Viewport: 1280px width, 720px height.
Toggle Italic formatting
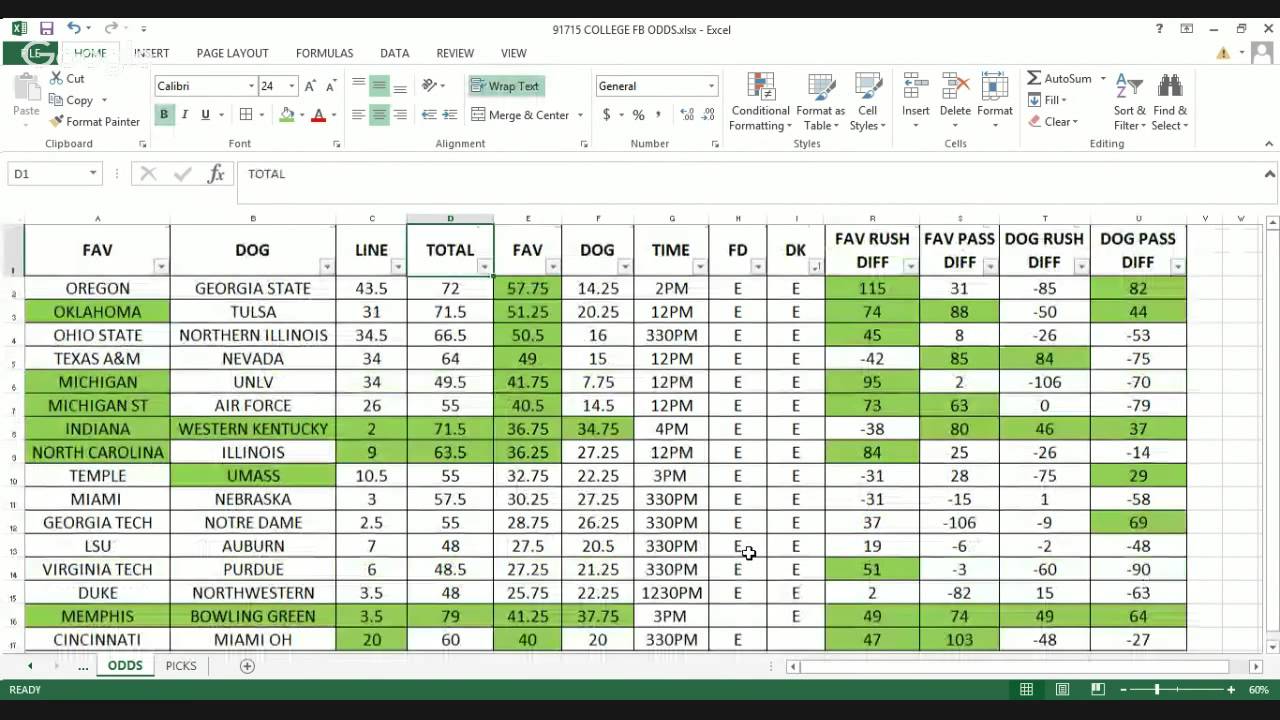185,115
